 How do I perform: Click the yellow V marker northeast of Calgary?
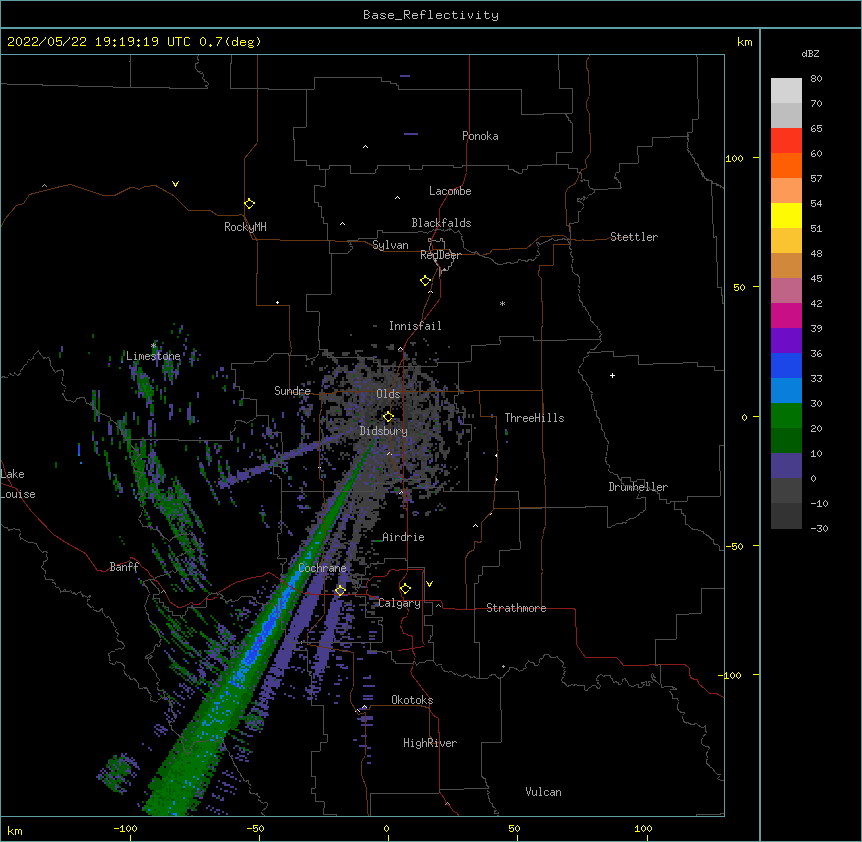pos(429,584)
